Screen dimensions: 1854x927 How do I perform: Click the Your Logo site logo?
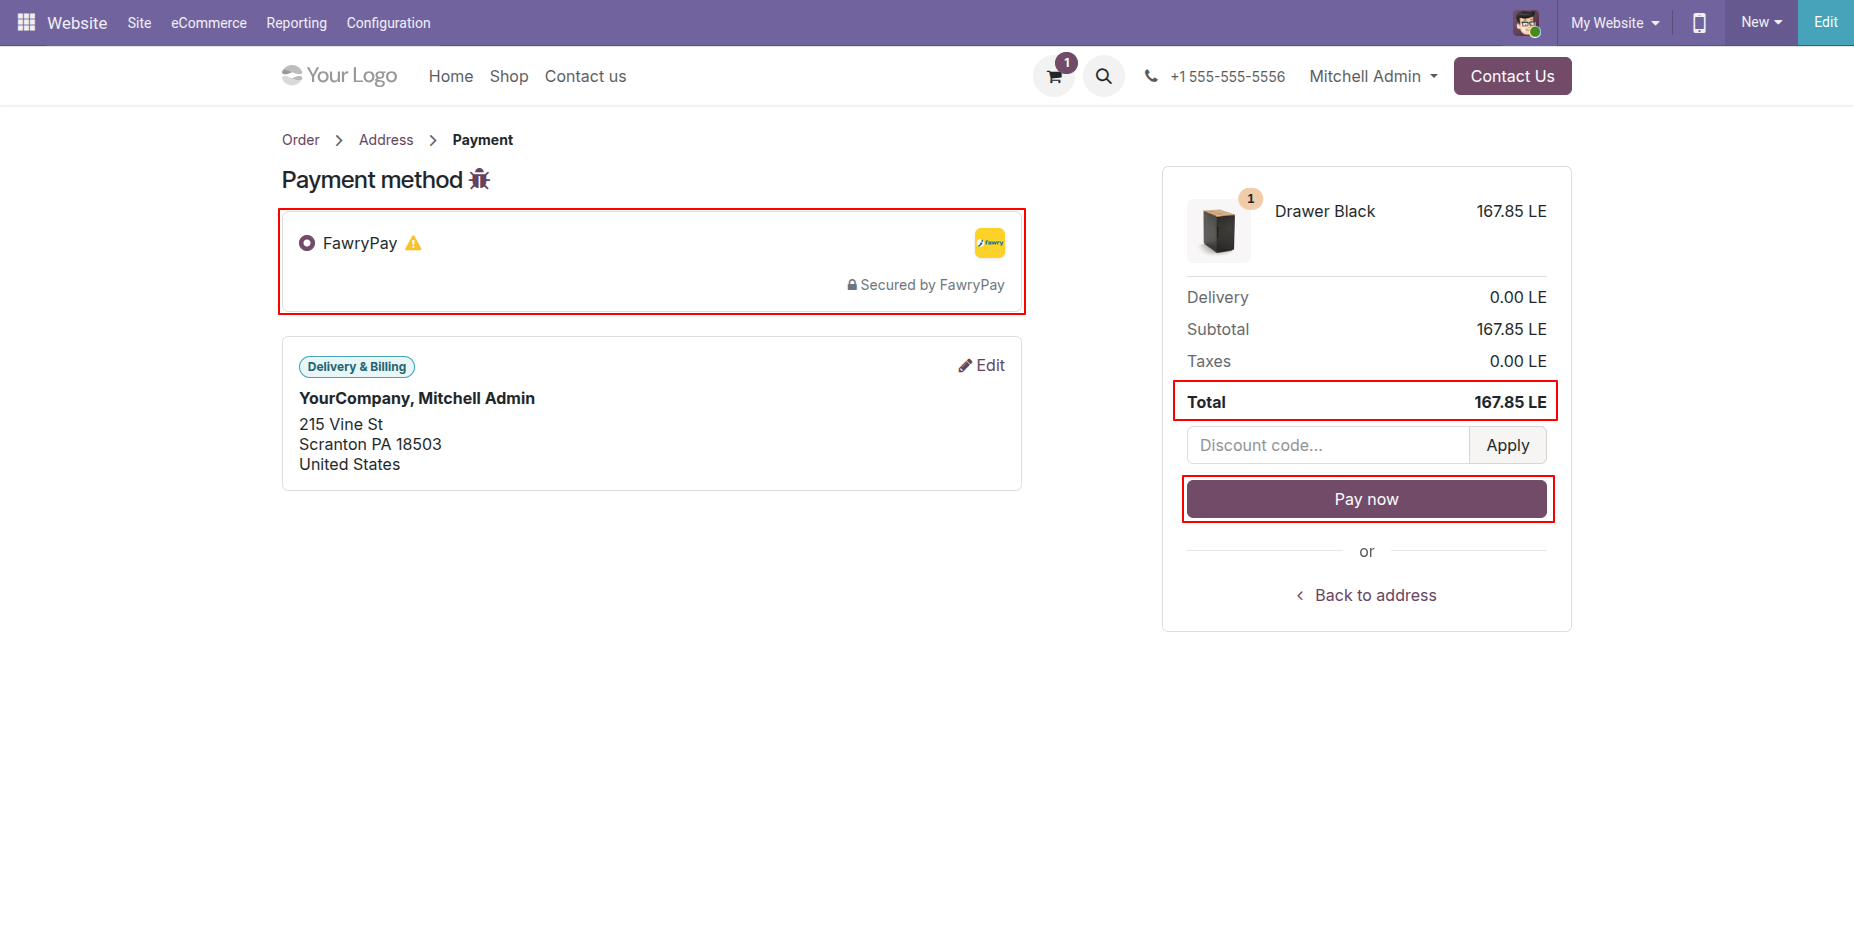click(x=339, y=76)
